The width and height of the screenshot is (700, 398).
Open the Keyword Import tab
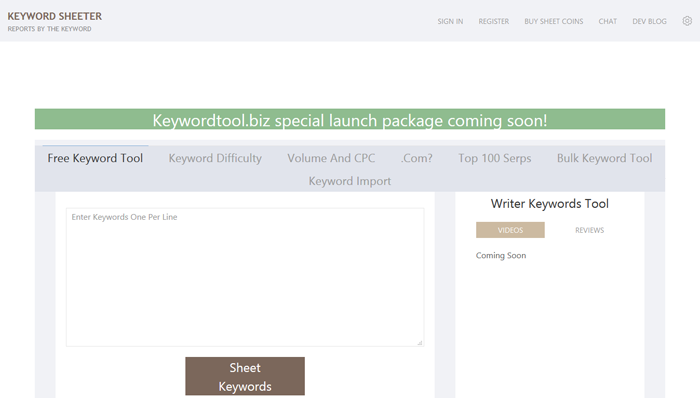click(x=350, y=181)
